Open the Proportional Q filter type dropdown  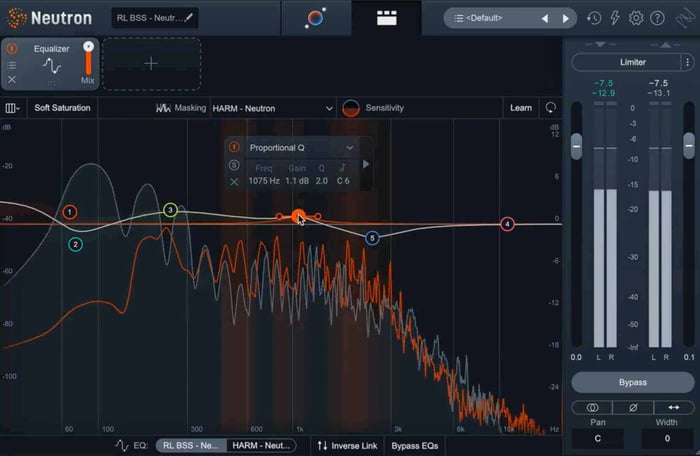302,148
